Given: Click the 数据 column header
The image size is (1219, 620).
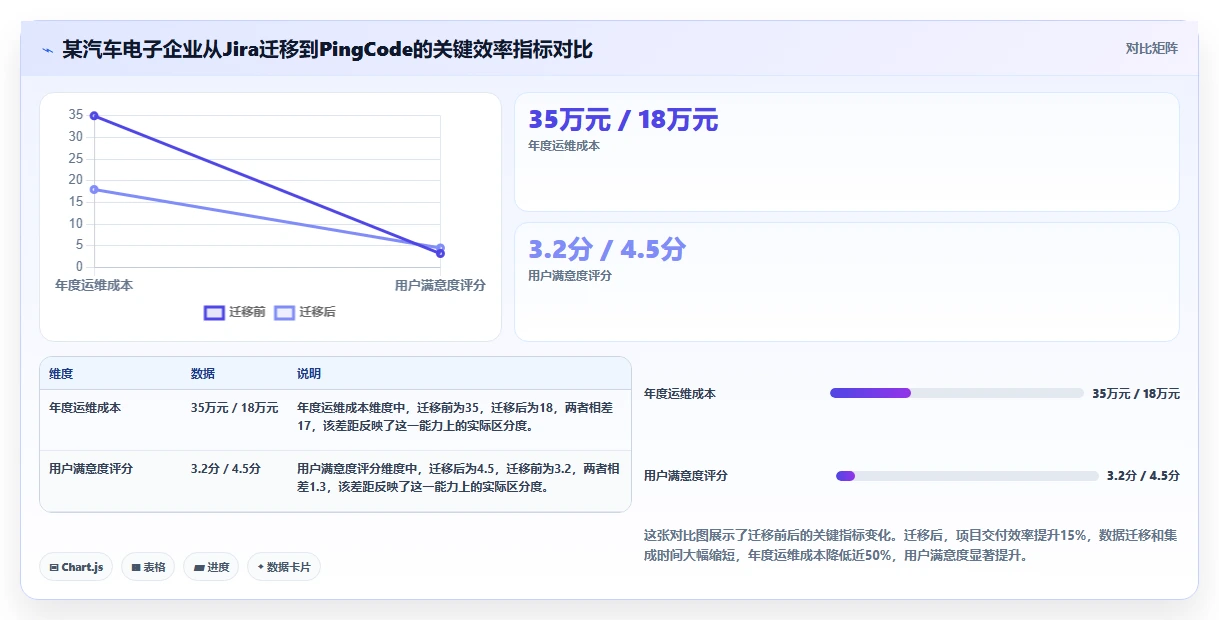Looking at the screenshot, I should [203, 374].
